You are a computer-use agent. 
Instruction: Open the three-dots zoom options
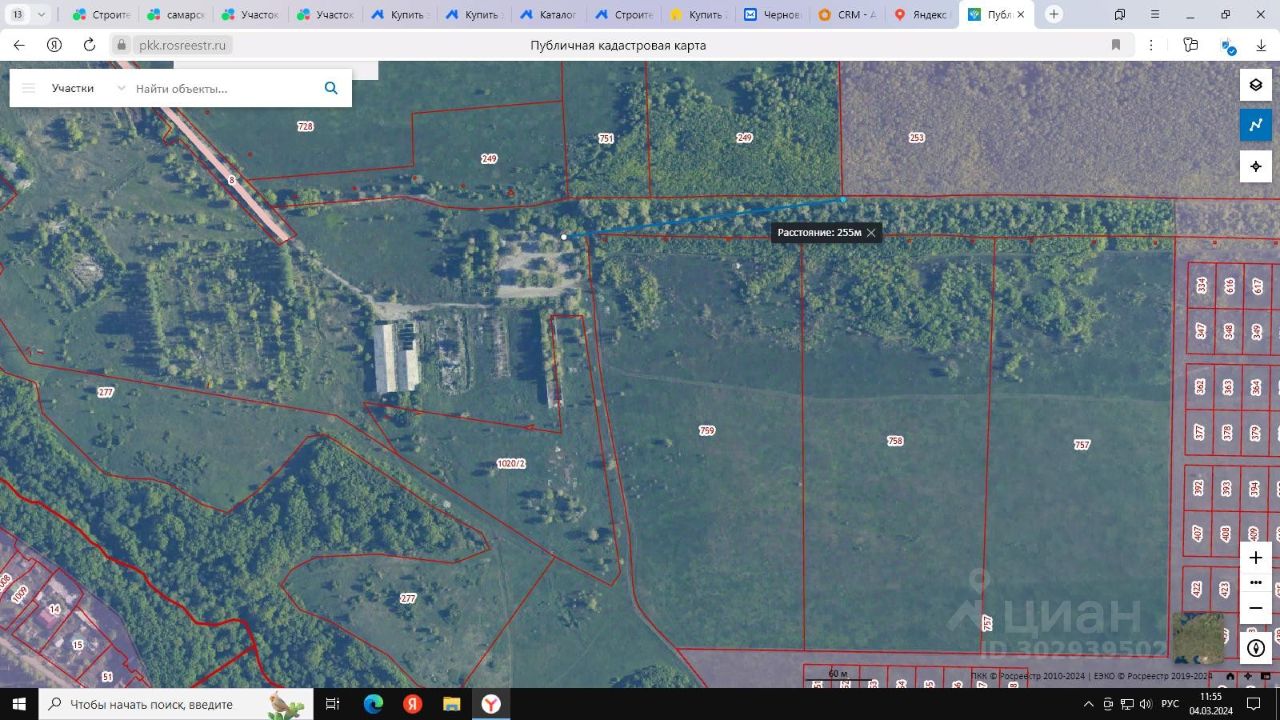click(x=1256, y=583)
